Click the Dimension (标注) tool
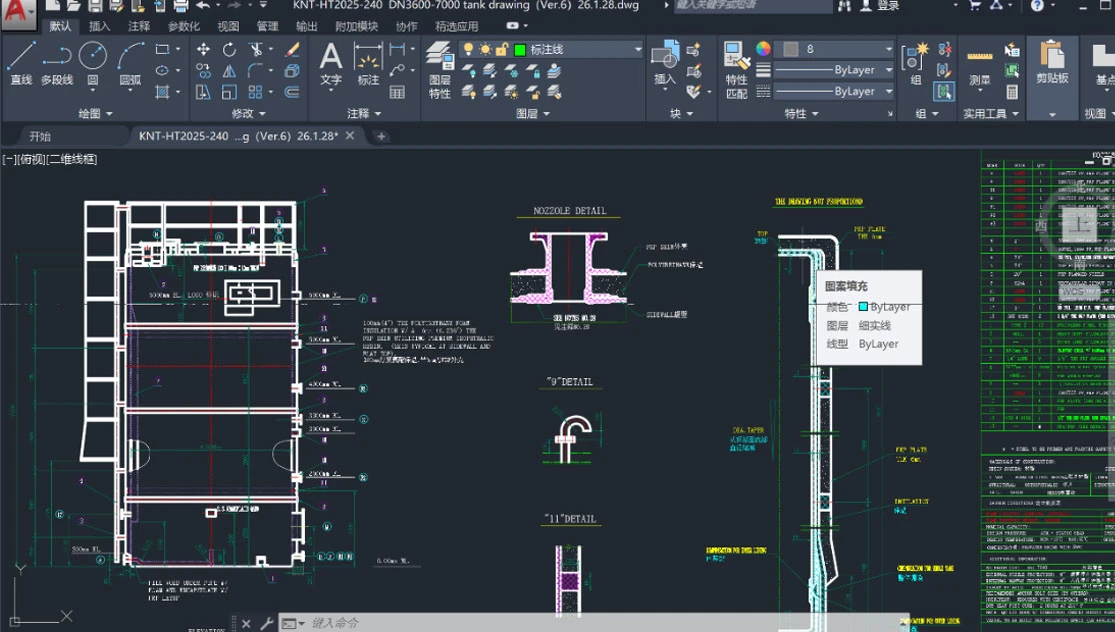 click(368, 63)
